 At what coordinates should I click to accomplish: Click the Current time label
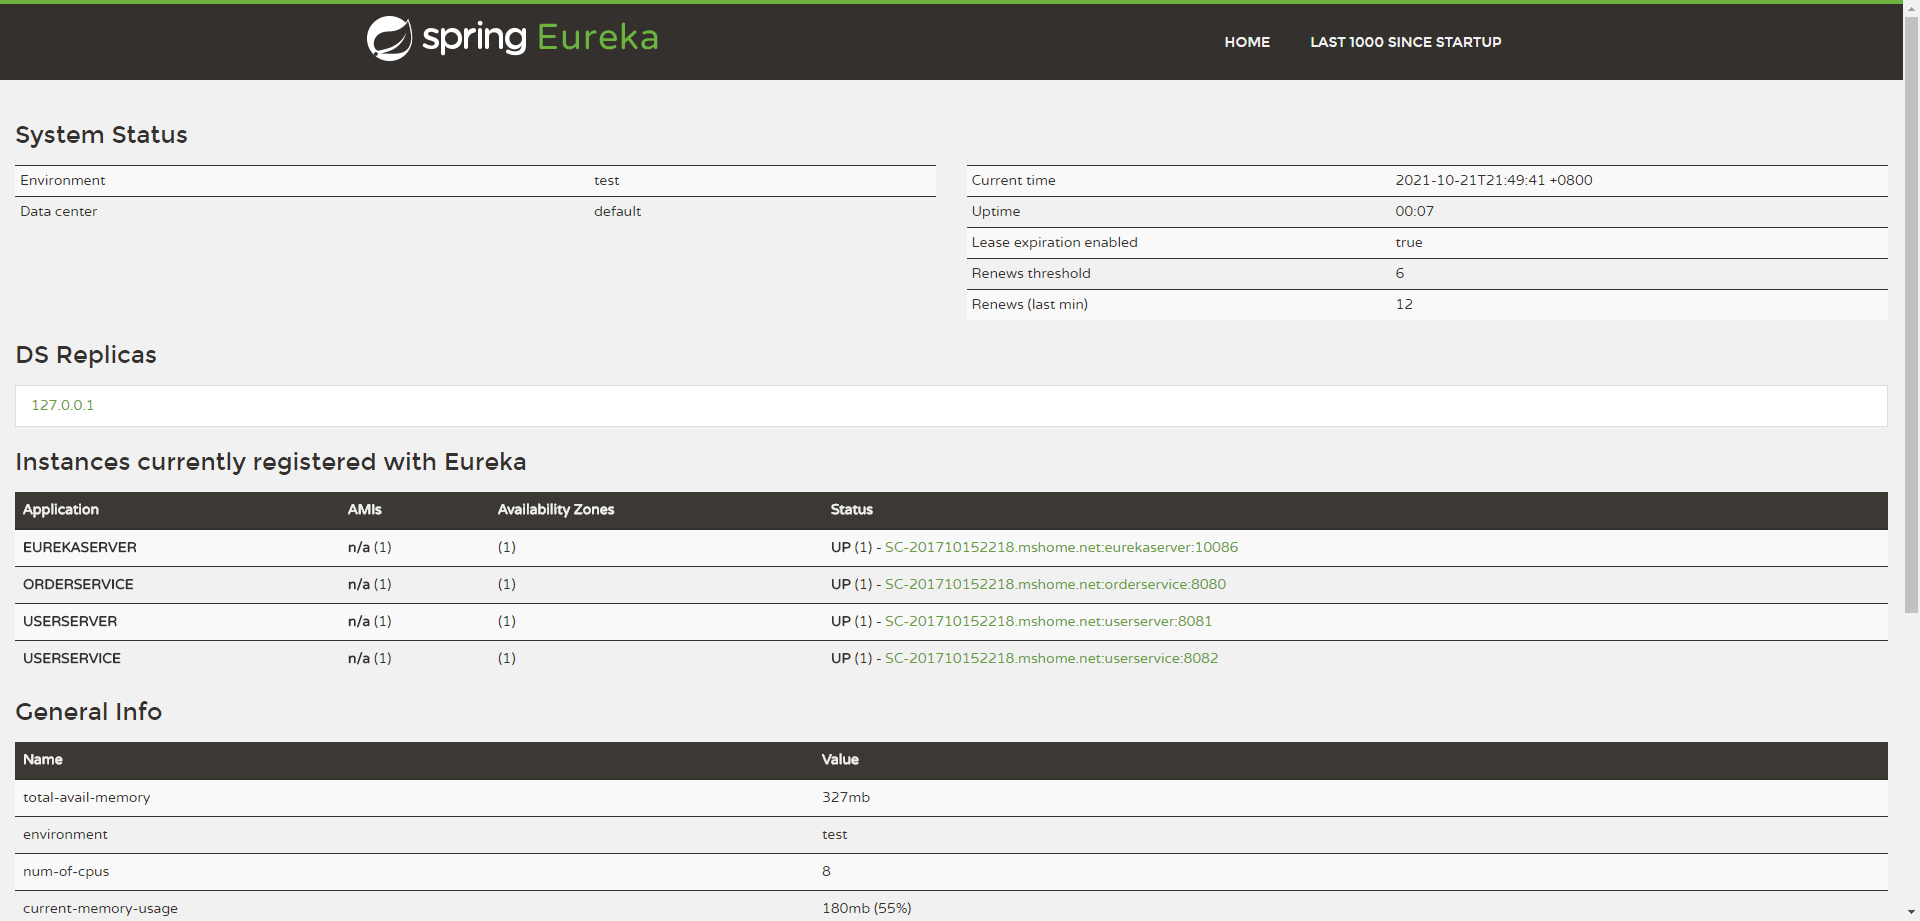coord(1014,180)
